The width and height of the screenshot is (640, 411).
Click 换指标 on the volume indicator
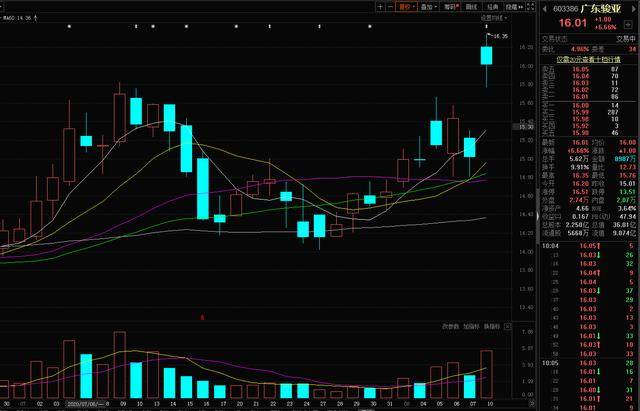coord(492,327)
